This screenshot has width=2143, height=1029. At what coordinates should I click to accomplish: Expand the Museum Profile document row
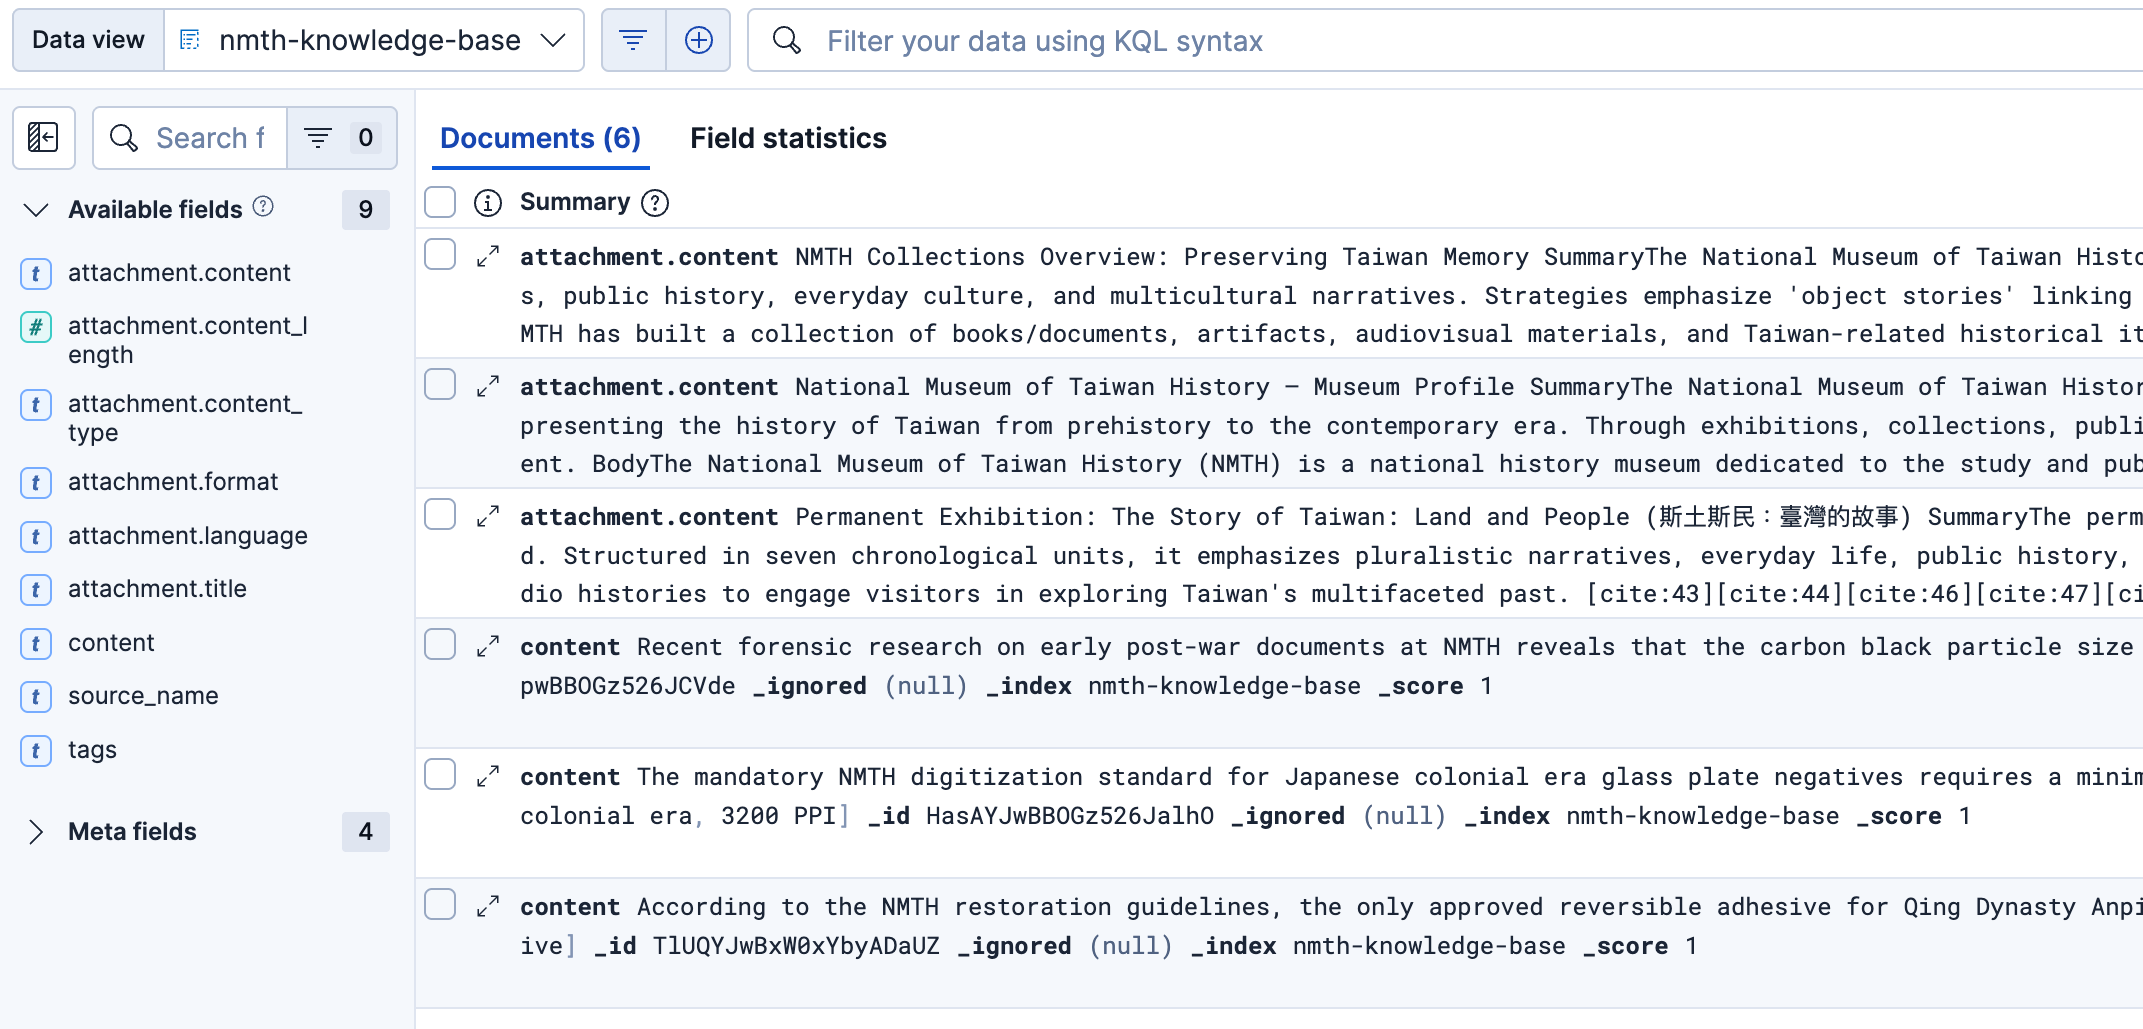tap(488, 387)
